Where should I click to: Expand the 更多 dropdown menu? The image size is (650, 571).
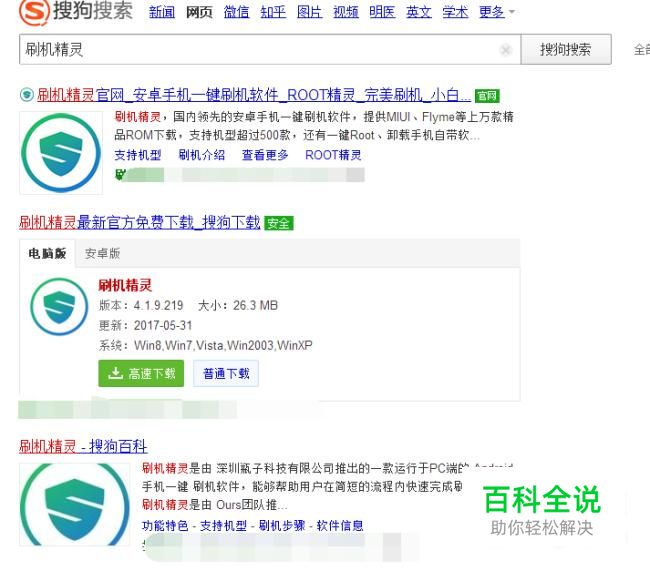497,12
